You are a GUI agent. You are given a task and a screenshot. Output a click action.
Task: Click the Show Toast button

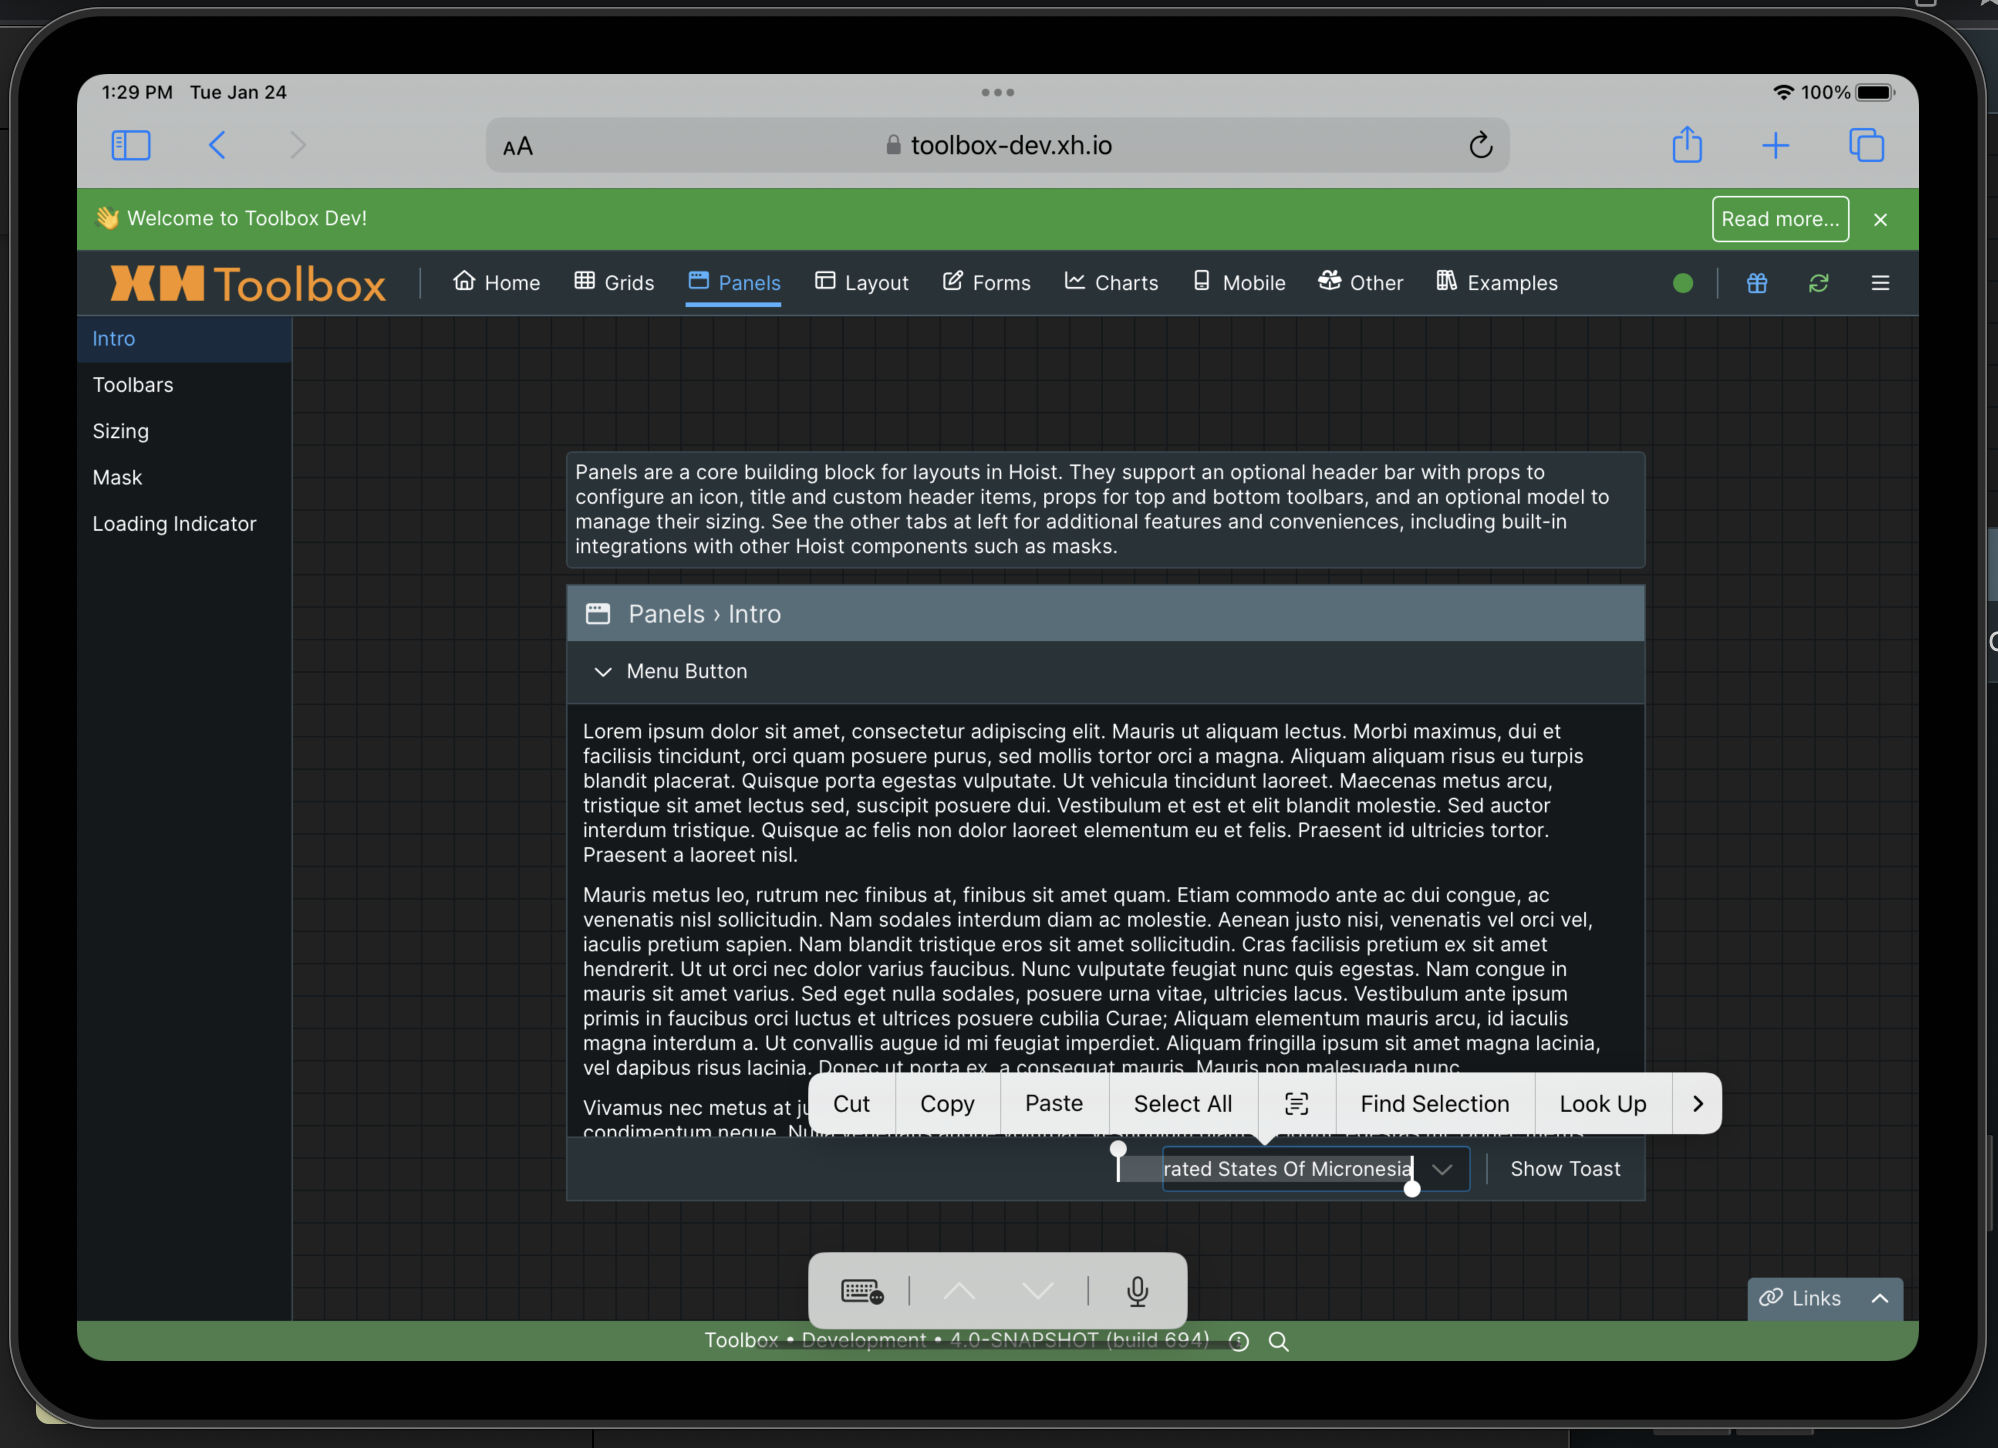(1565, 1169)
